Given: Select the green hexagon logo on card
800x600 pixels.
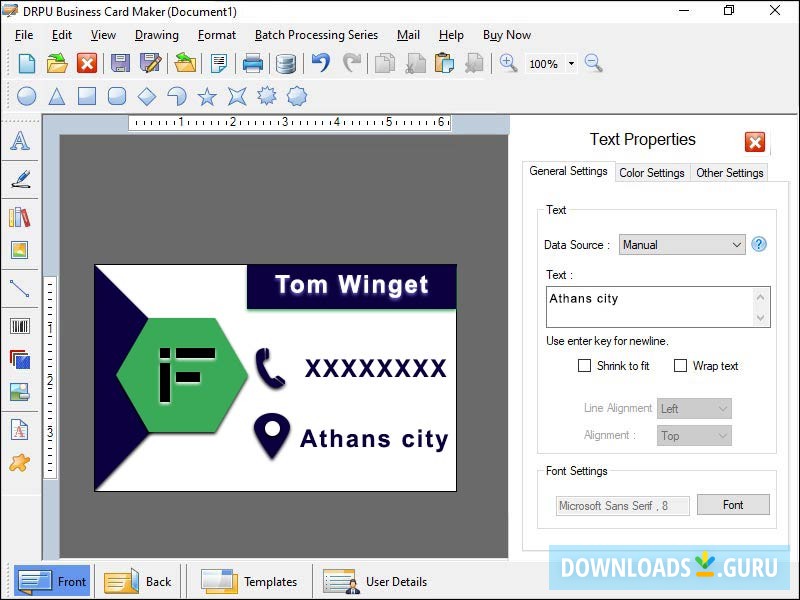Looking at the screenshot, I should (182, 376).
